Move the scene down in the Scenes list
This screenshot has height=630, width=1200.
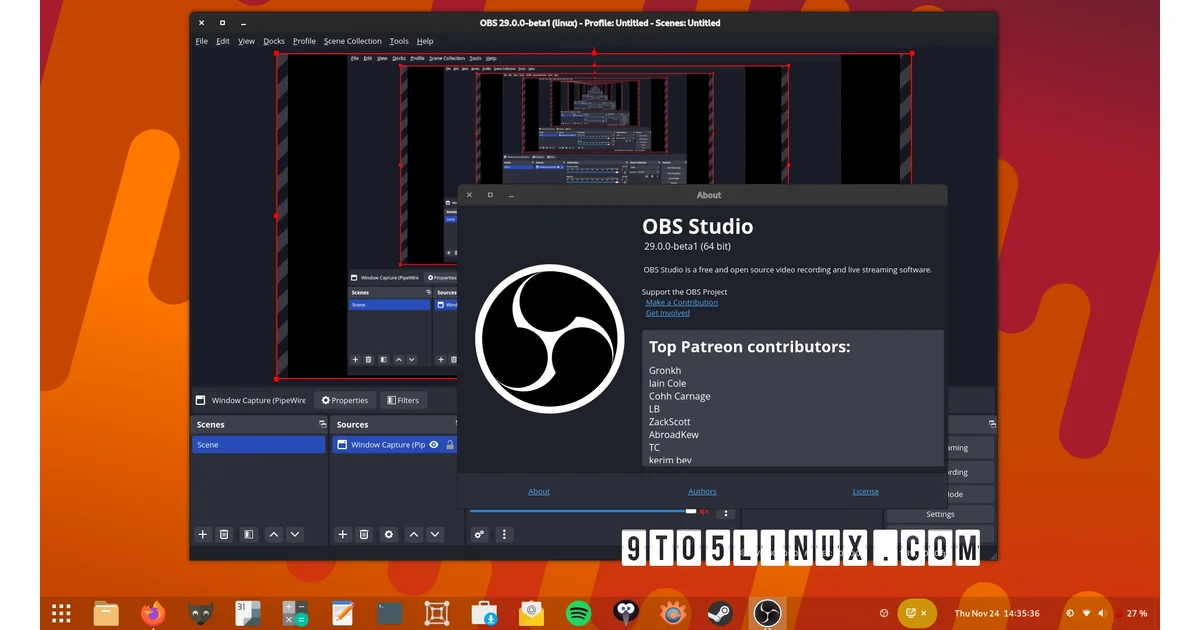tap(295, 534)
